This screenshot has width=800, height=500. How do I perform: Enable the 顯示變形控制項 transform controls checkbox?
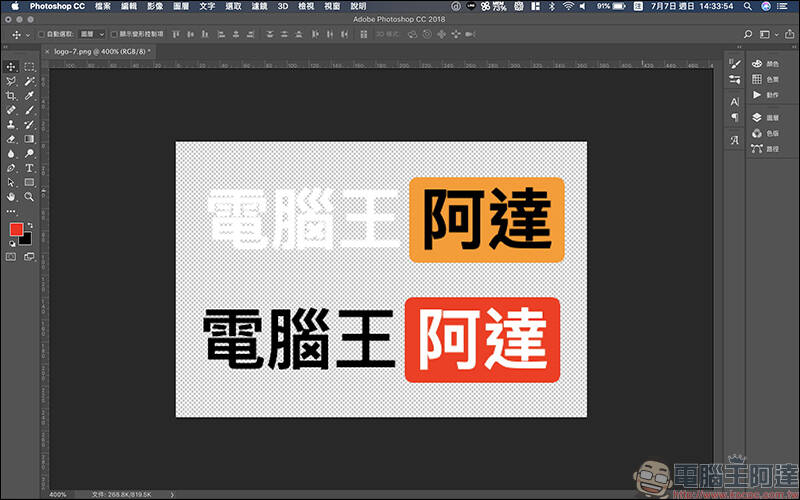pyautogui.click(x=114, y=34)
